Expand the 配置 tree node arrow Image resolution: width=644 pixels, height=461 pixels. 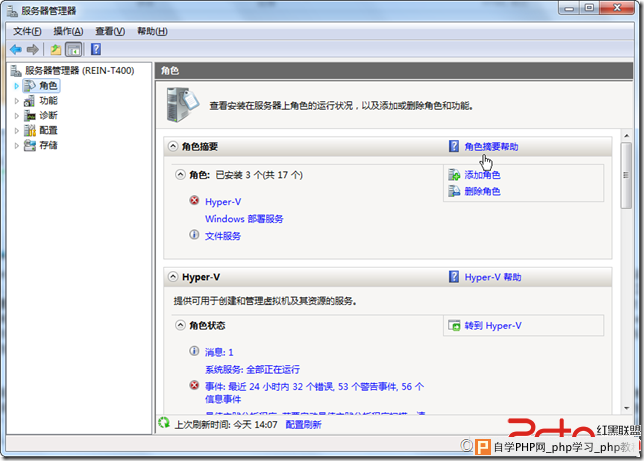16,131
